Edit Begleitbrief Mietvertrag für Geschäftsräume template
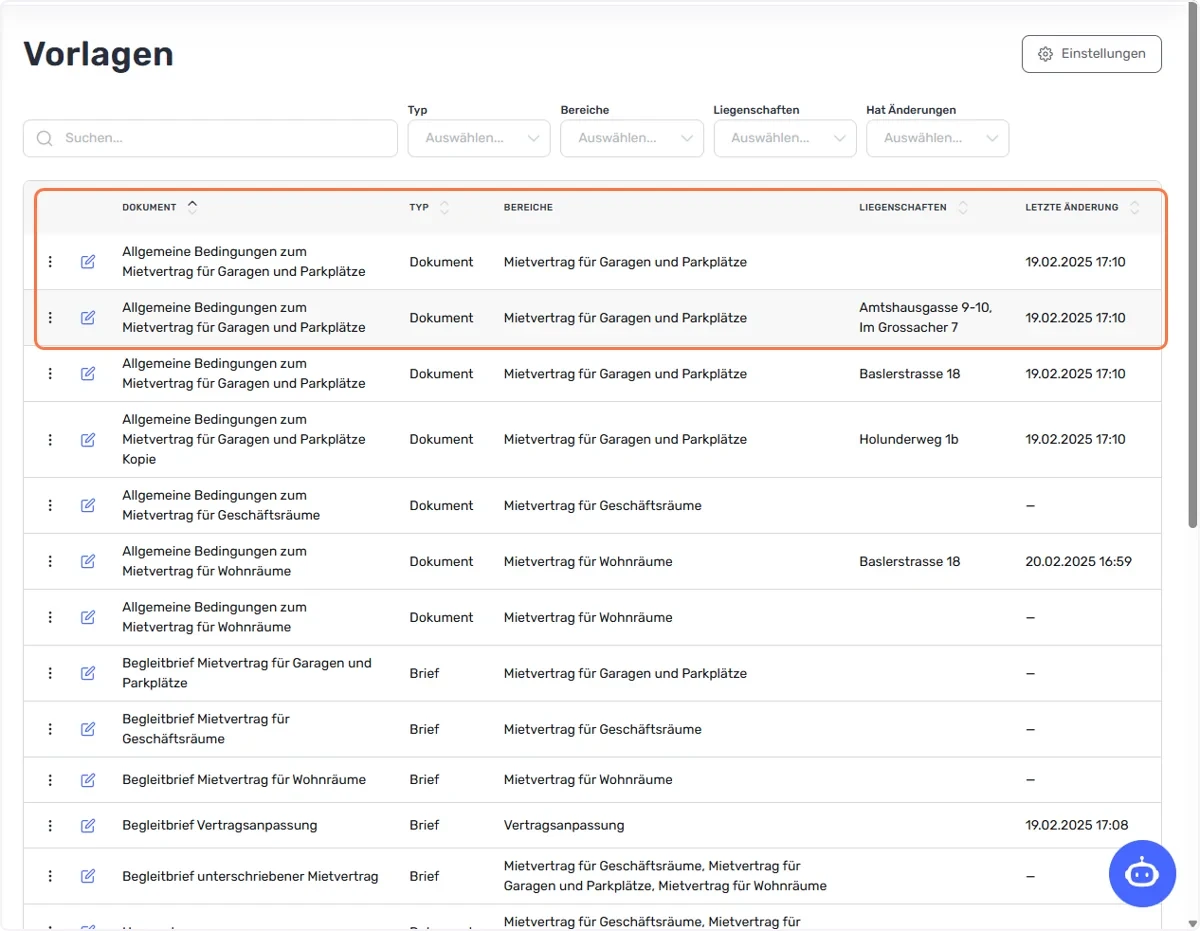Screen dimensions: 1200x931 pyautogui.click(x=88, y=730)
